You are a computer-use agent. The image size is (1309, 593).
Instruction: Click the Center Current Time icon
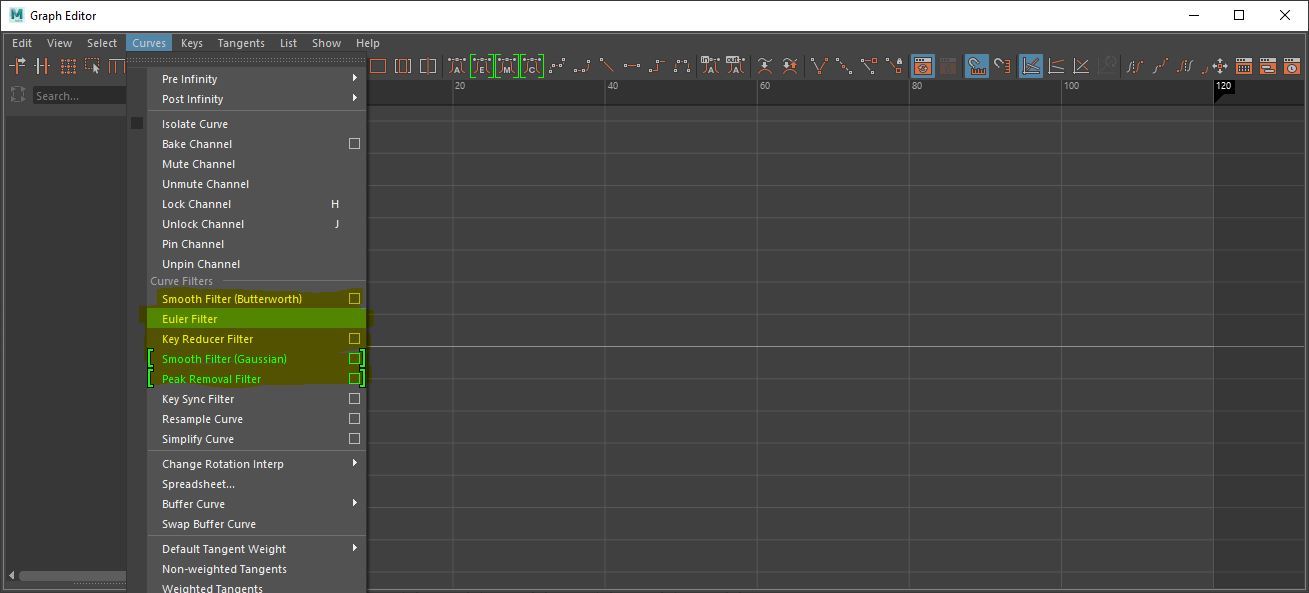(428, 66)
